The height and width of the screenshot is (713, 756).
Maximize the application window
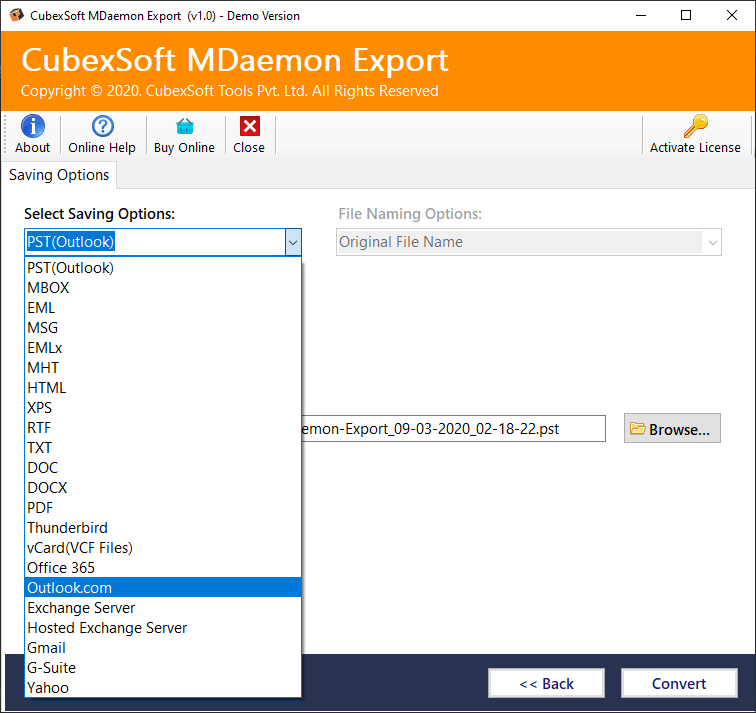[686, 15]
